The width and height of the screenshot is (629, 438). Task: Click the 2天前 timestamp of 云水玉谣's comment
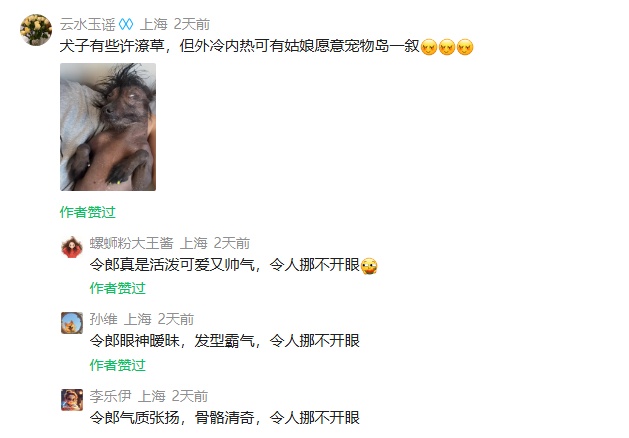pyautogui.click(x=192, y=24)
